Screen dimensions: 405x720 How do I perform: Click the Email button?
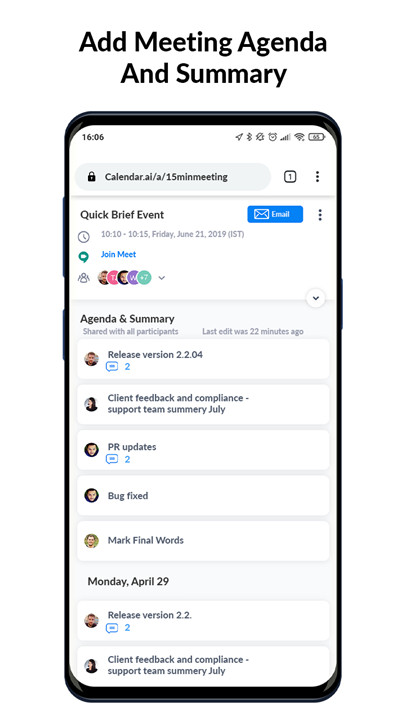(x=275, y=214)
